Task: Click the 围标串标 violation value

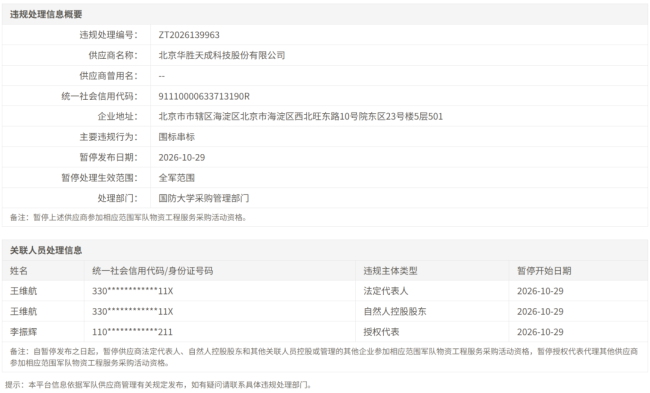Action: coord(177,137)
